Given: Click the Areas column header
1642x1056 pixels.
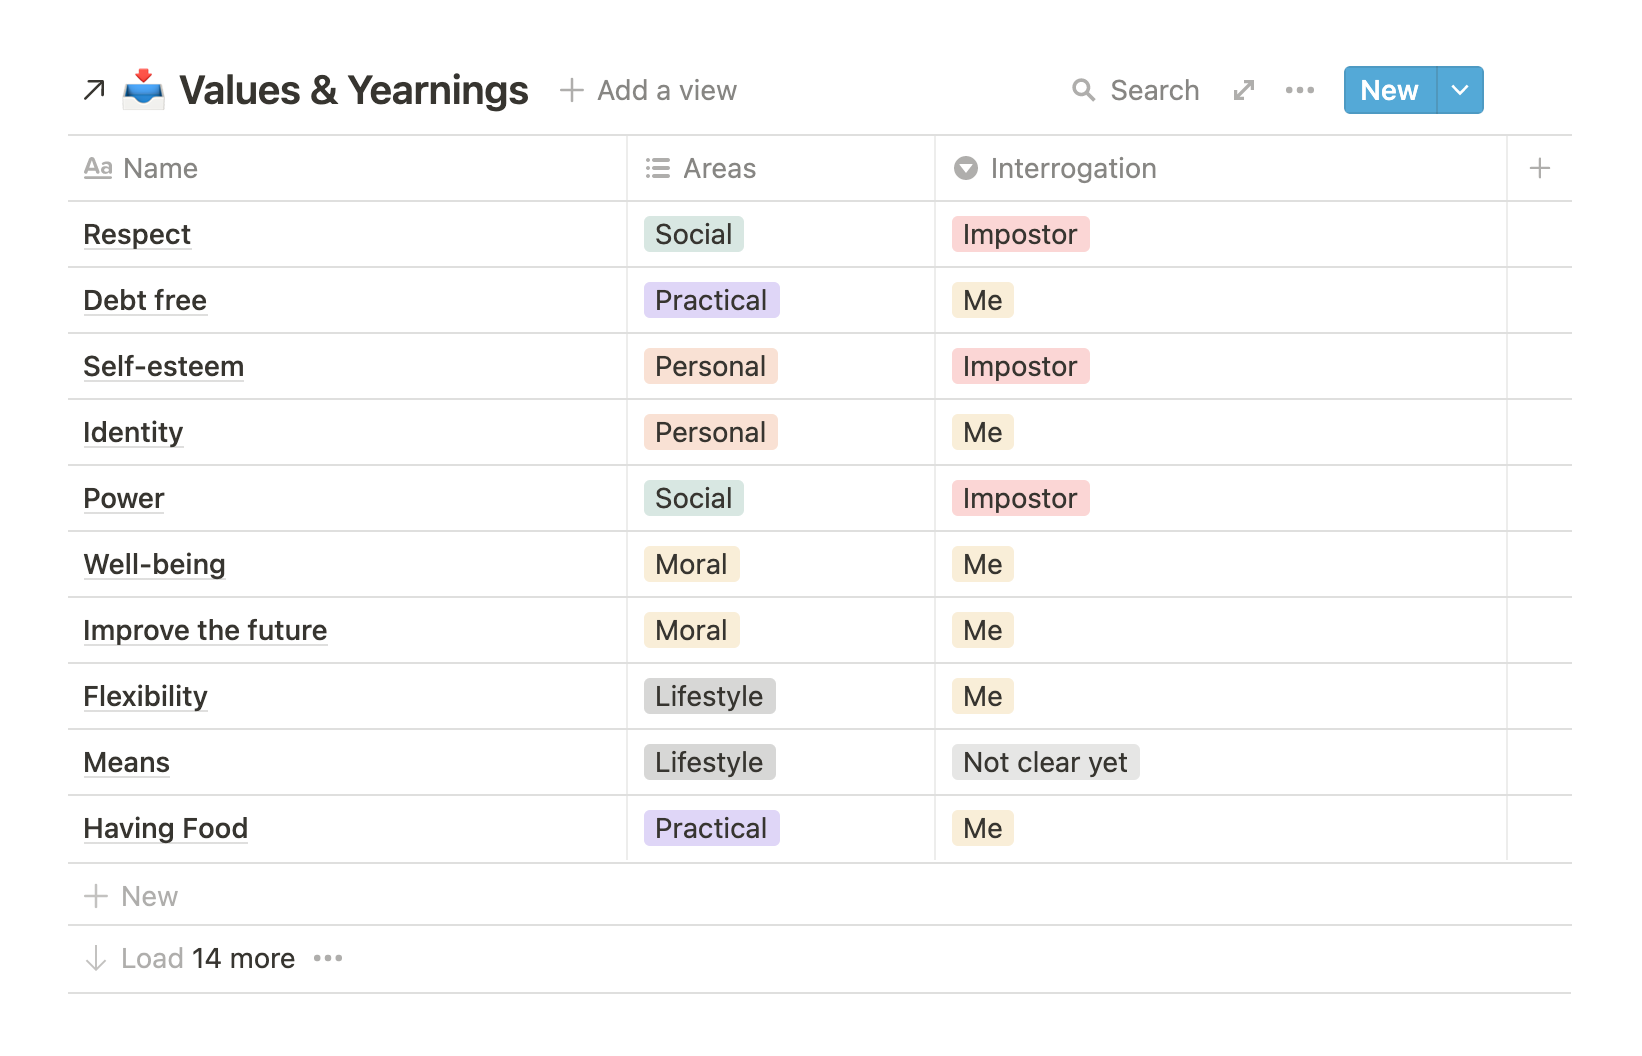Looking at the screenshot, I should (780, 168).
